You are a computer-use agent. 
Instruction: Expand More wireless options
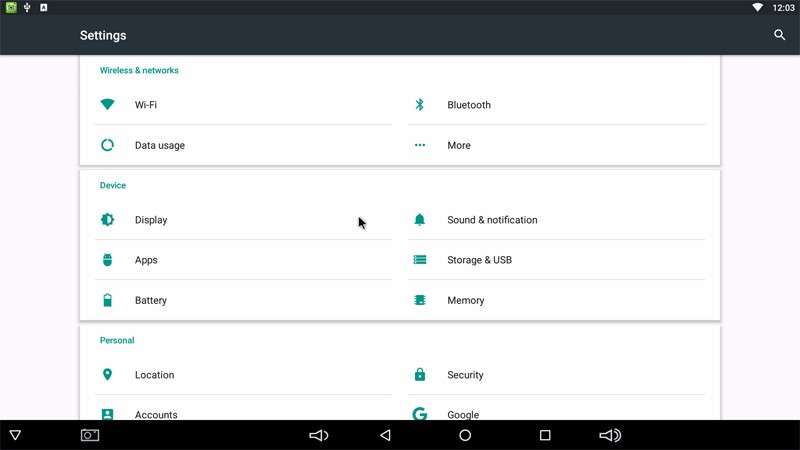point(458,145)
